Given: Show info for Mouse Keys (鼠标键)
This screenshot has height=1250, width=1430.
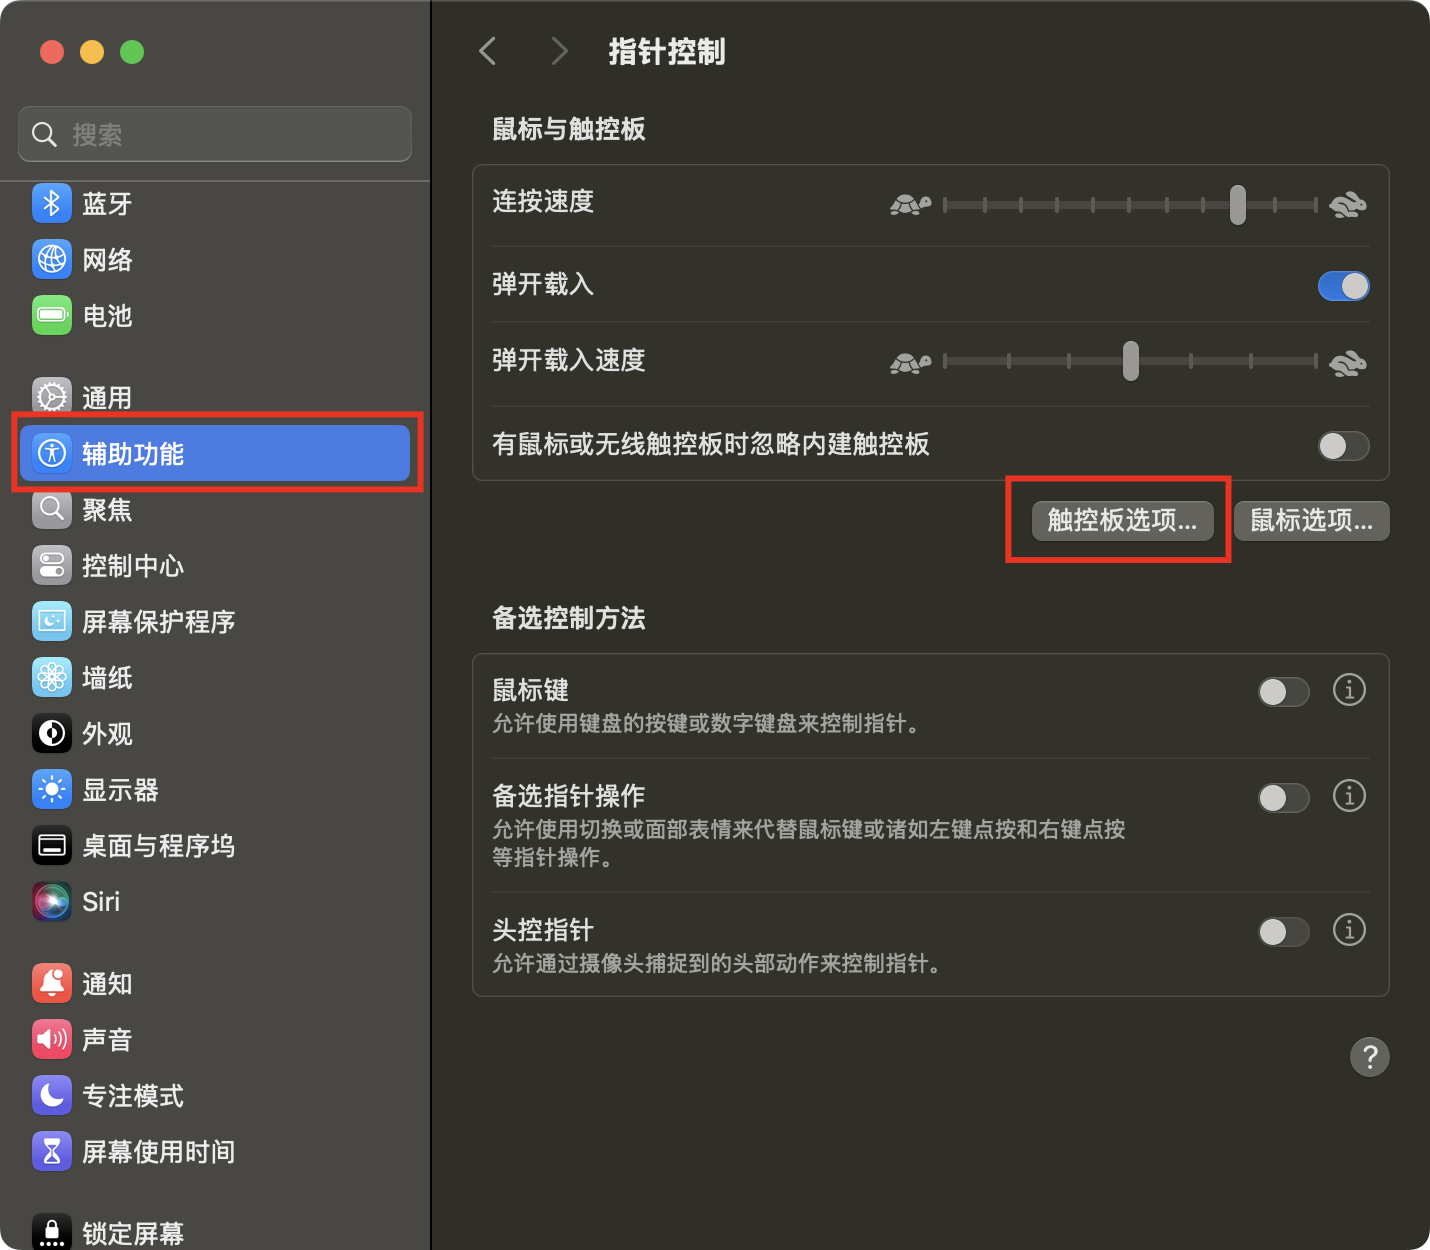Looking at the screenshot, I should pos(1349,690).
